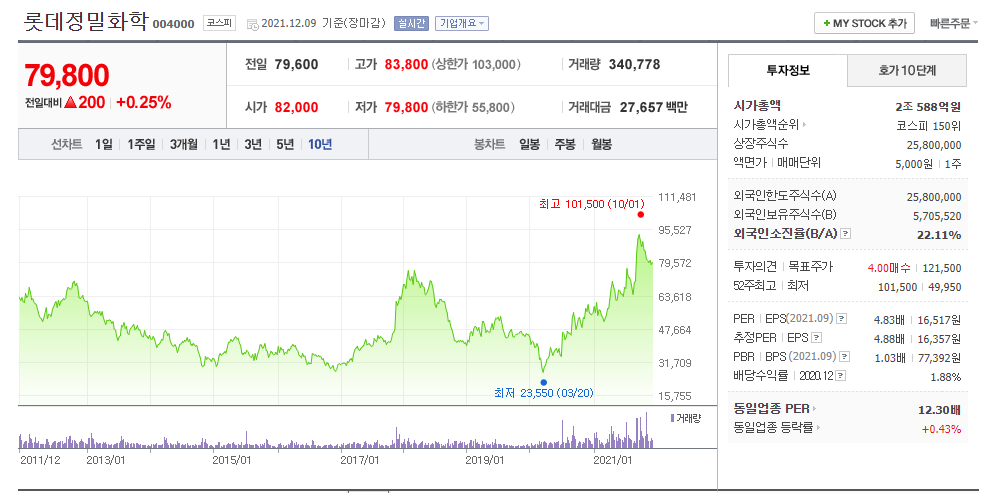Open the 동일업종 PER link
Image resolution: width=1004 pixels, height=493 pixels.
tap(772, 408)
